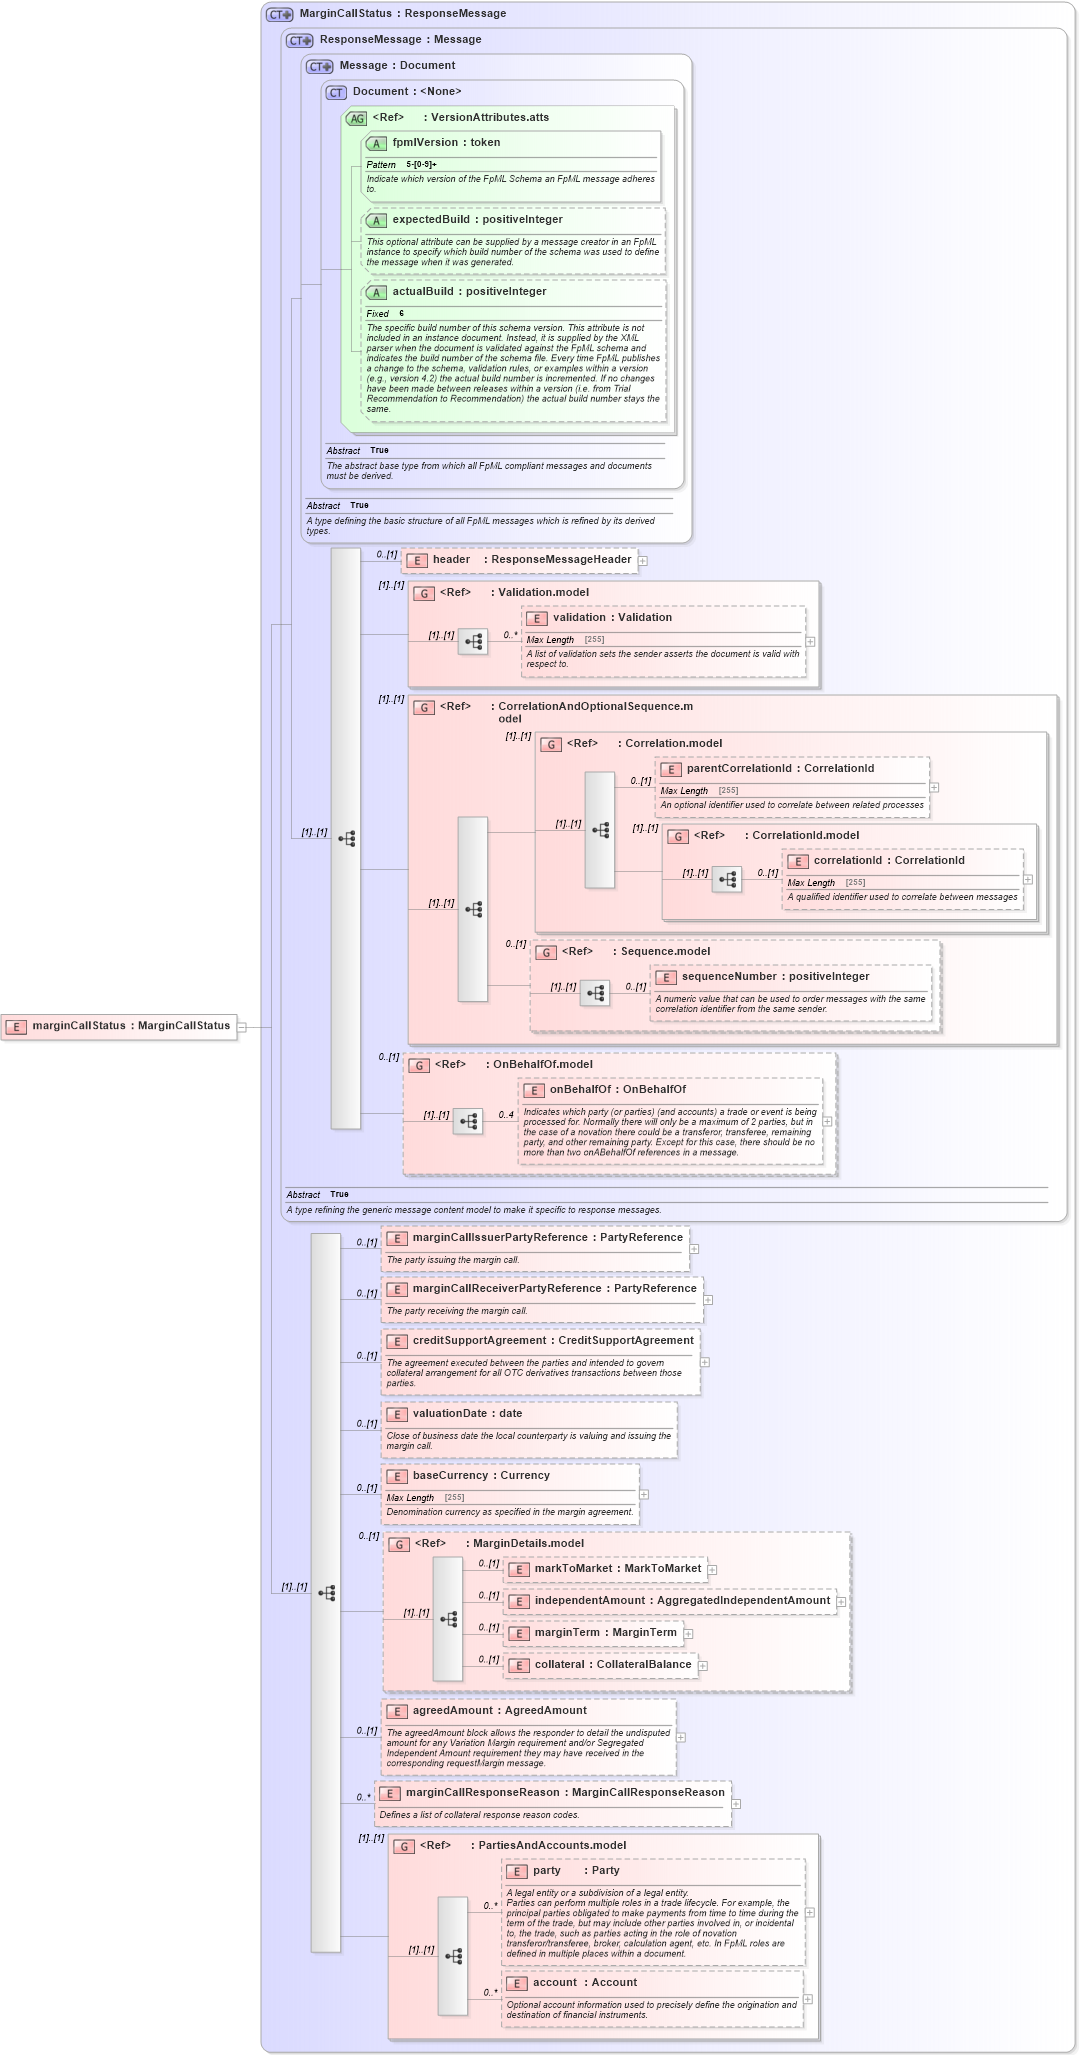Click the Sequence.model group G icon

pos(546,953)
